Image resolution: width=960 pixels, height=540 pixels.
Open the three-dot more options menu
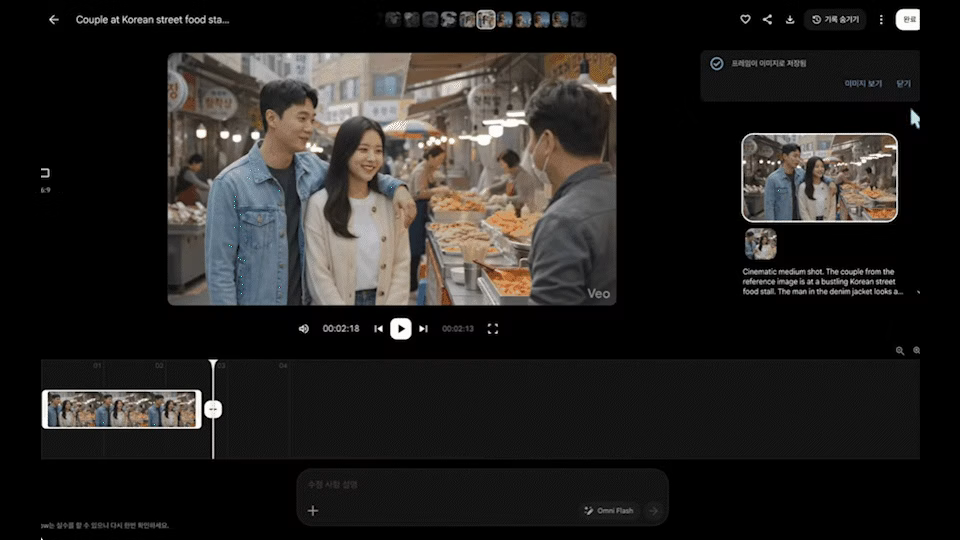(881, 20)
